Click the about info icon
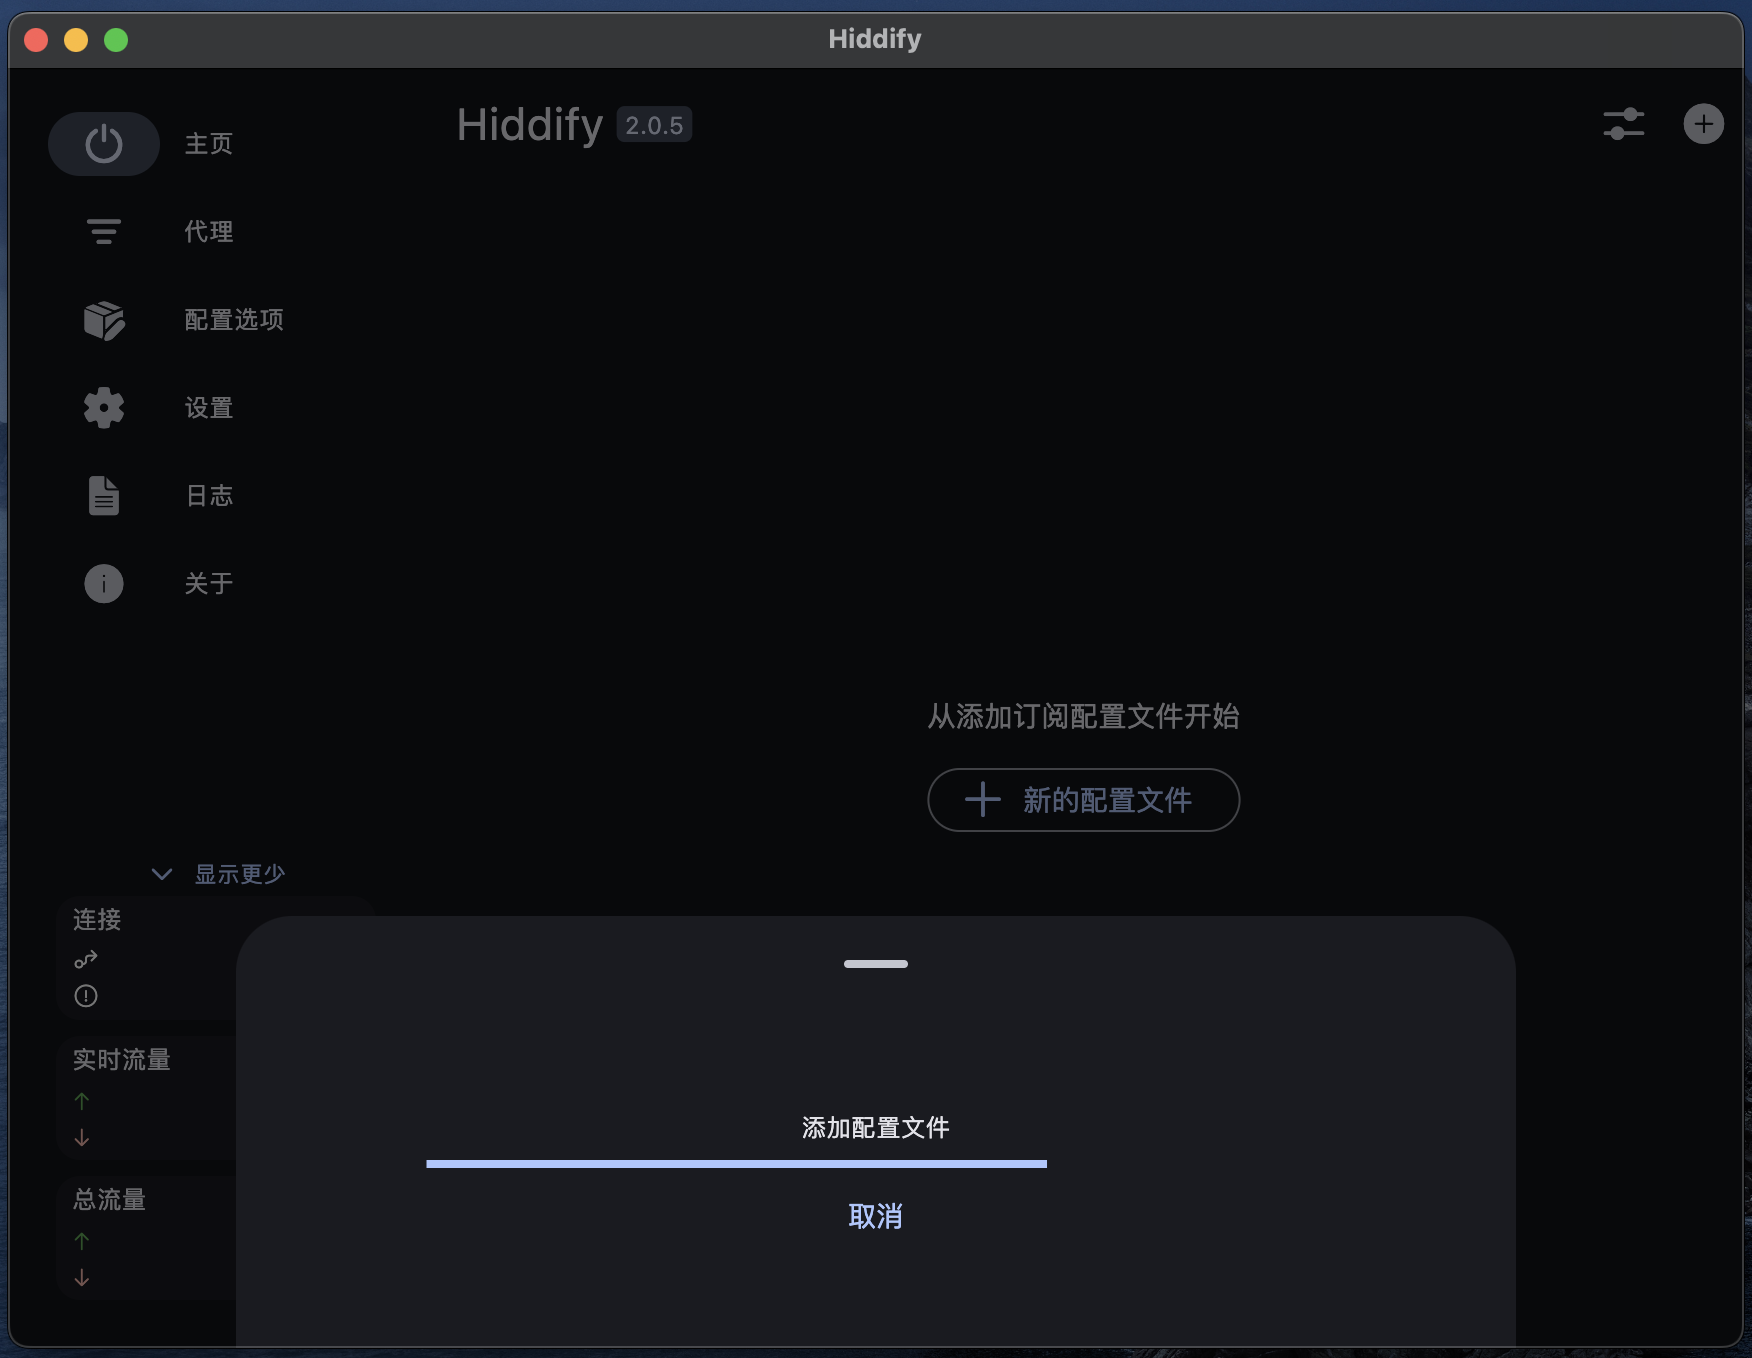This screenshot has width=1752, height=1358. pos(104,584)
